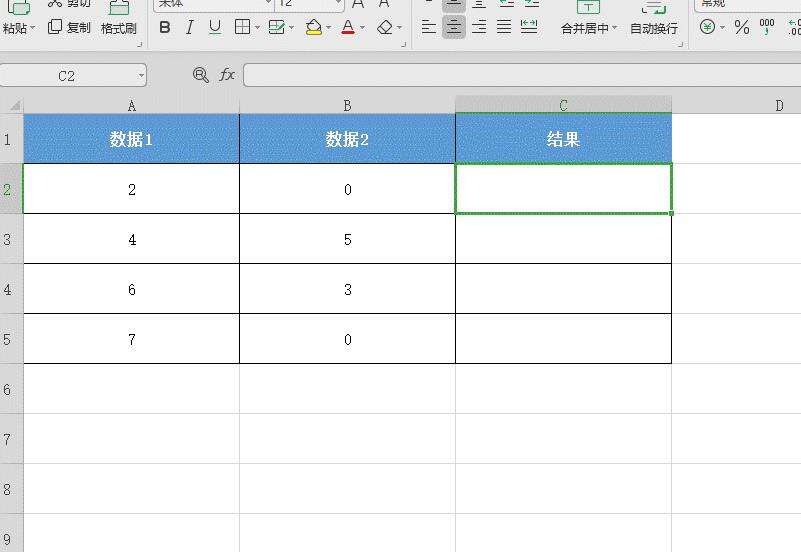Select the row 1 header

(x=12, y=139)
